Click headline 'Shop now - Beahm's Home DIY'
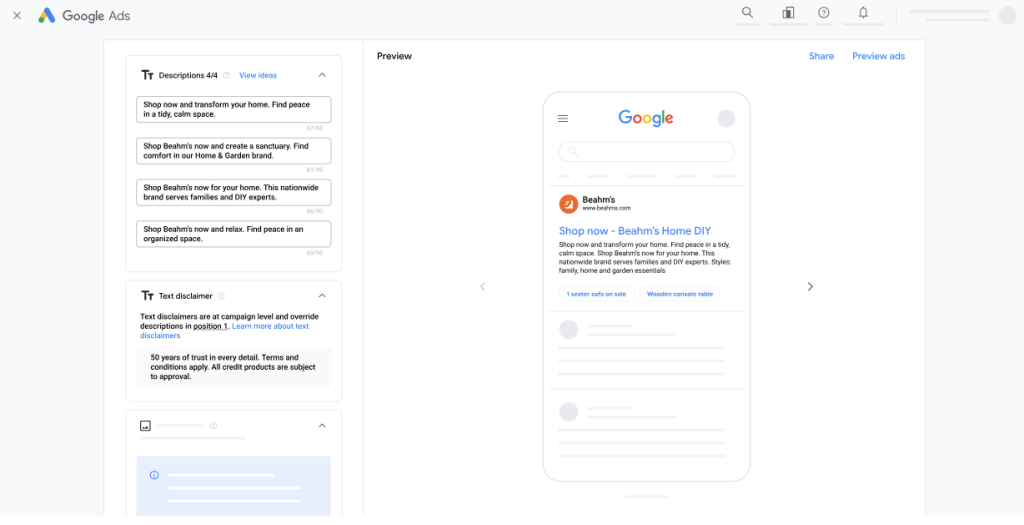Screen dimensions: 1024x525 [635, 231]
